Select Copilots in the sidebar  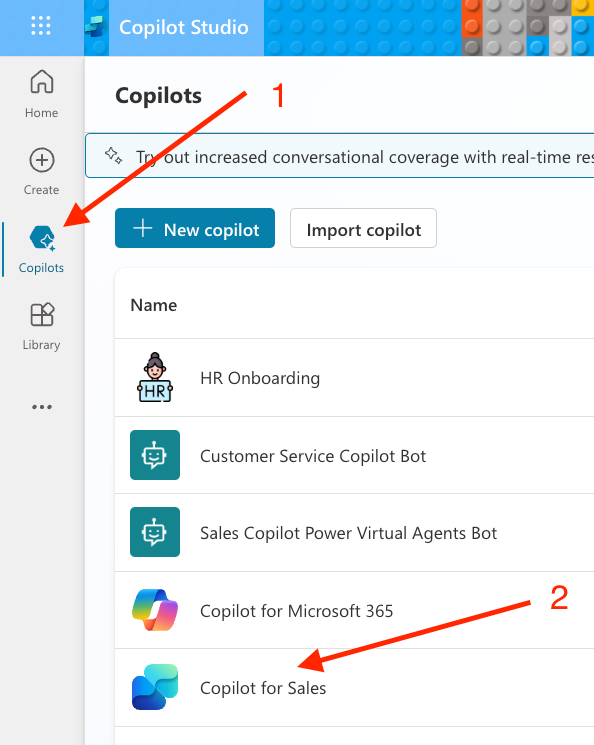point(42,249)
